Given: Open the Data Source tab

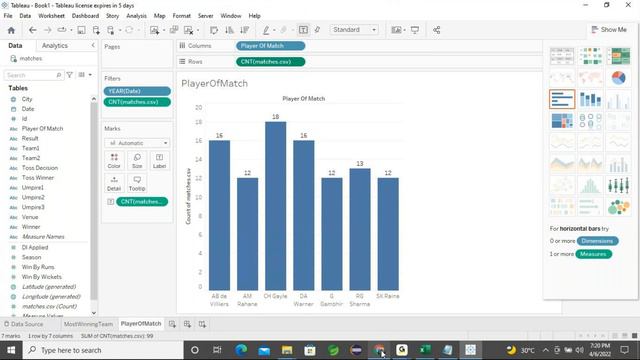Looking at the screenshot, I should (23, 324).
